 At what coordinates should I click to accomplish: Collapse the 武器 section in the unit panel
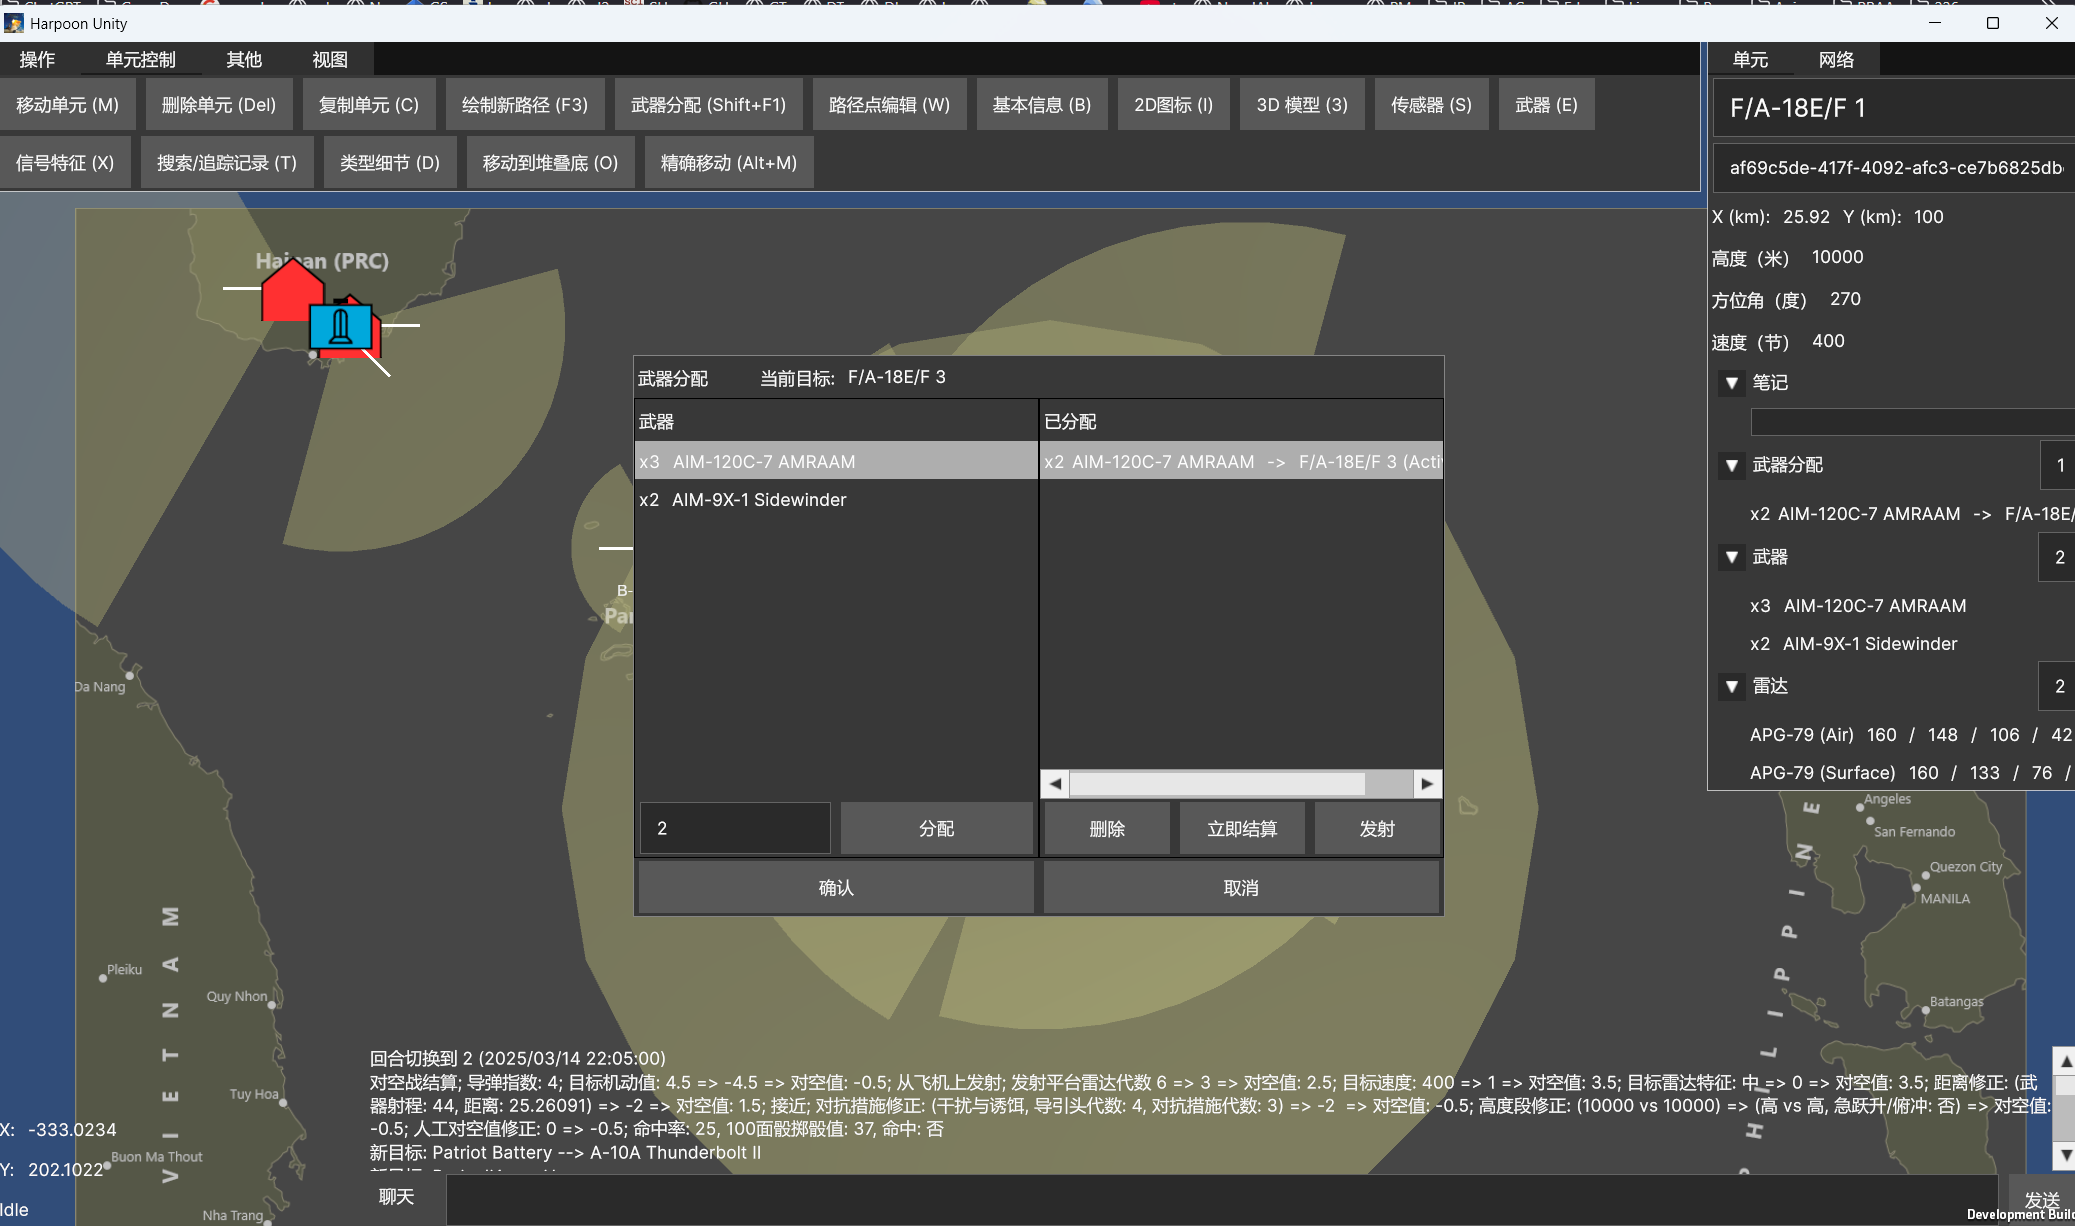coord(1732,557)
